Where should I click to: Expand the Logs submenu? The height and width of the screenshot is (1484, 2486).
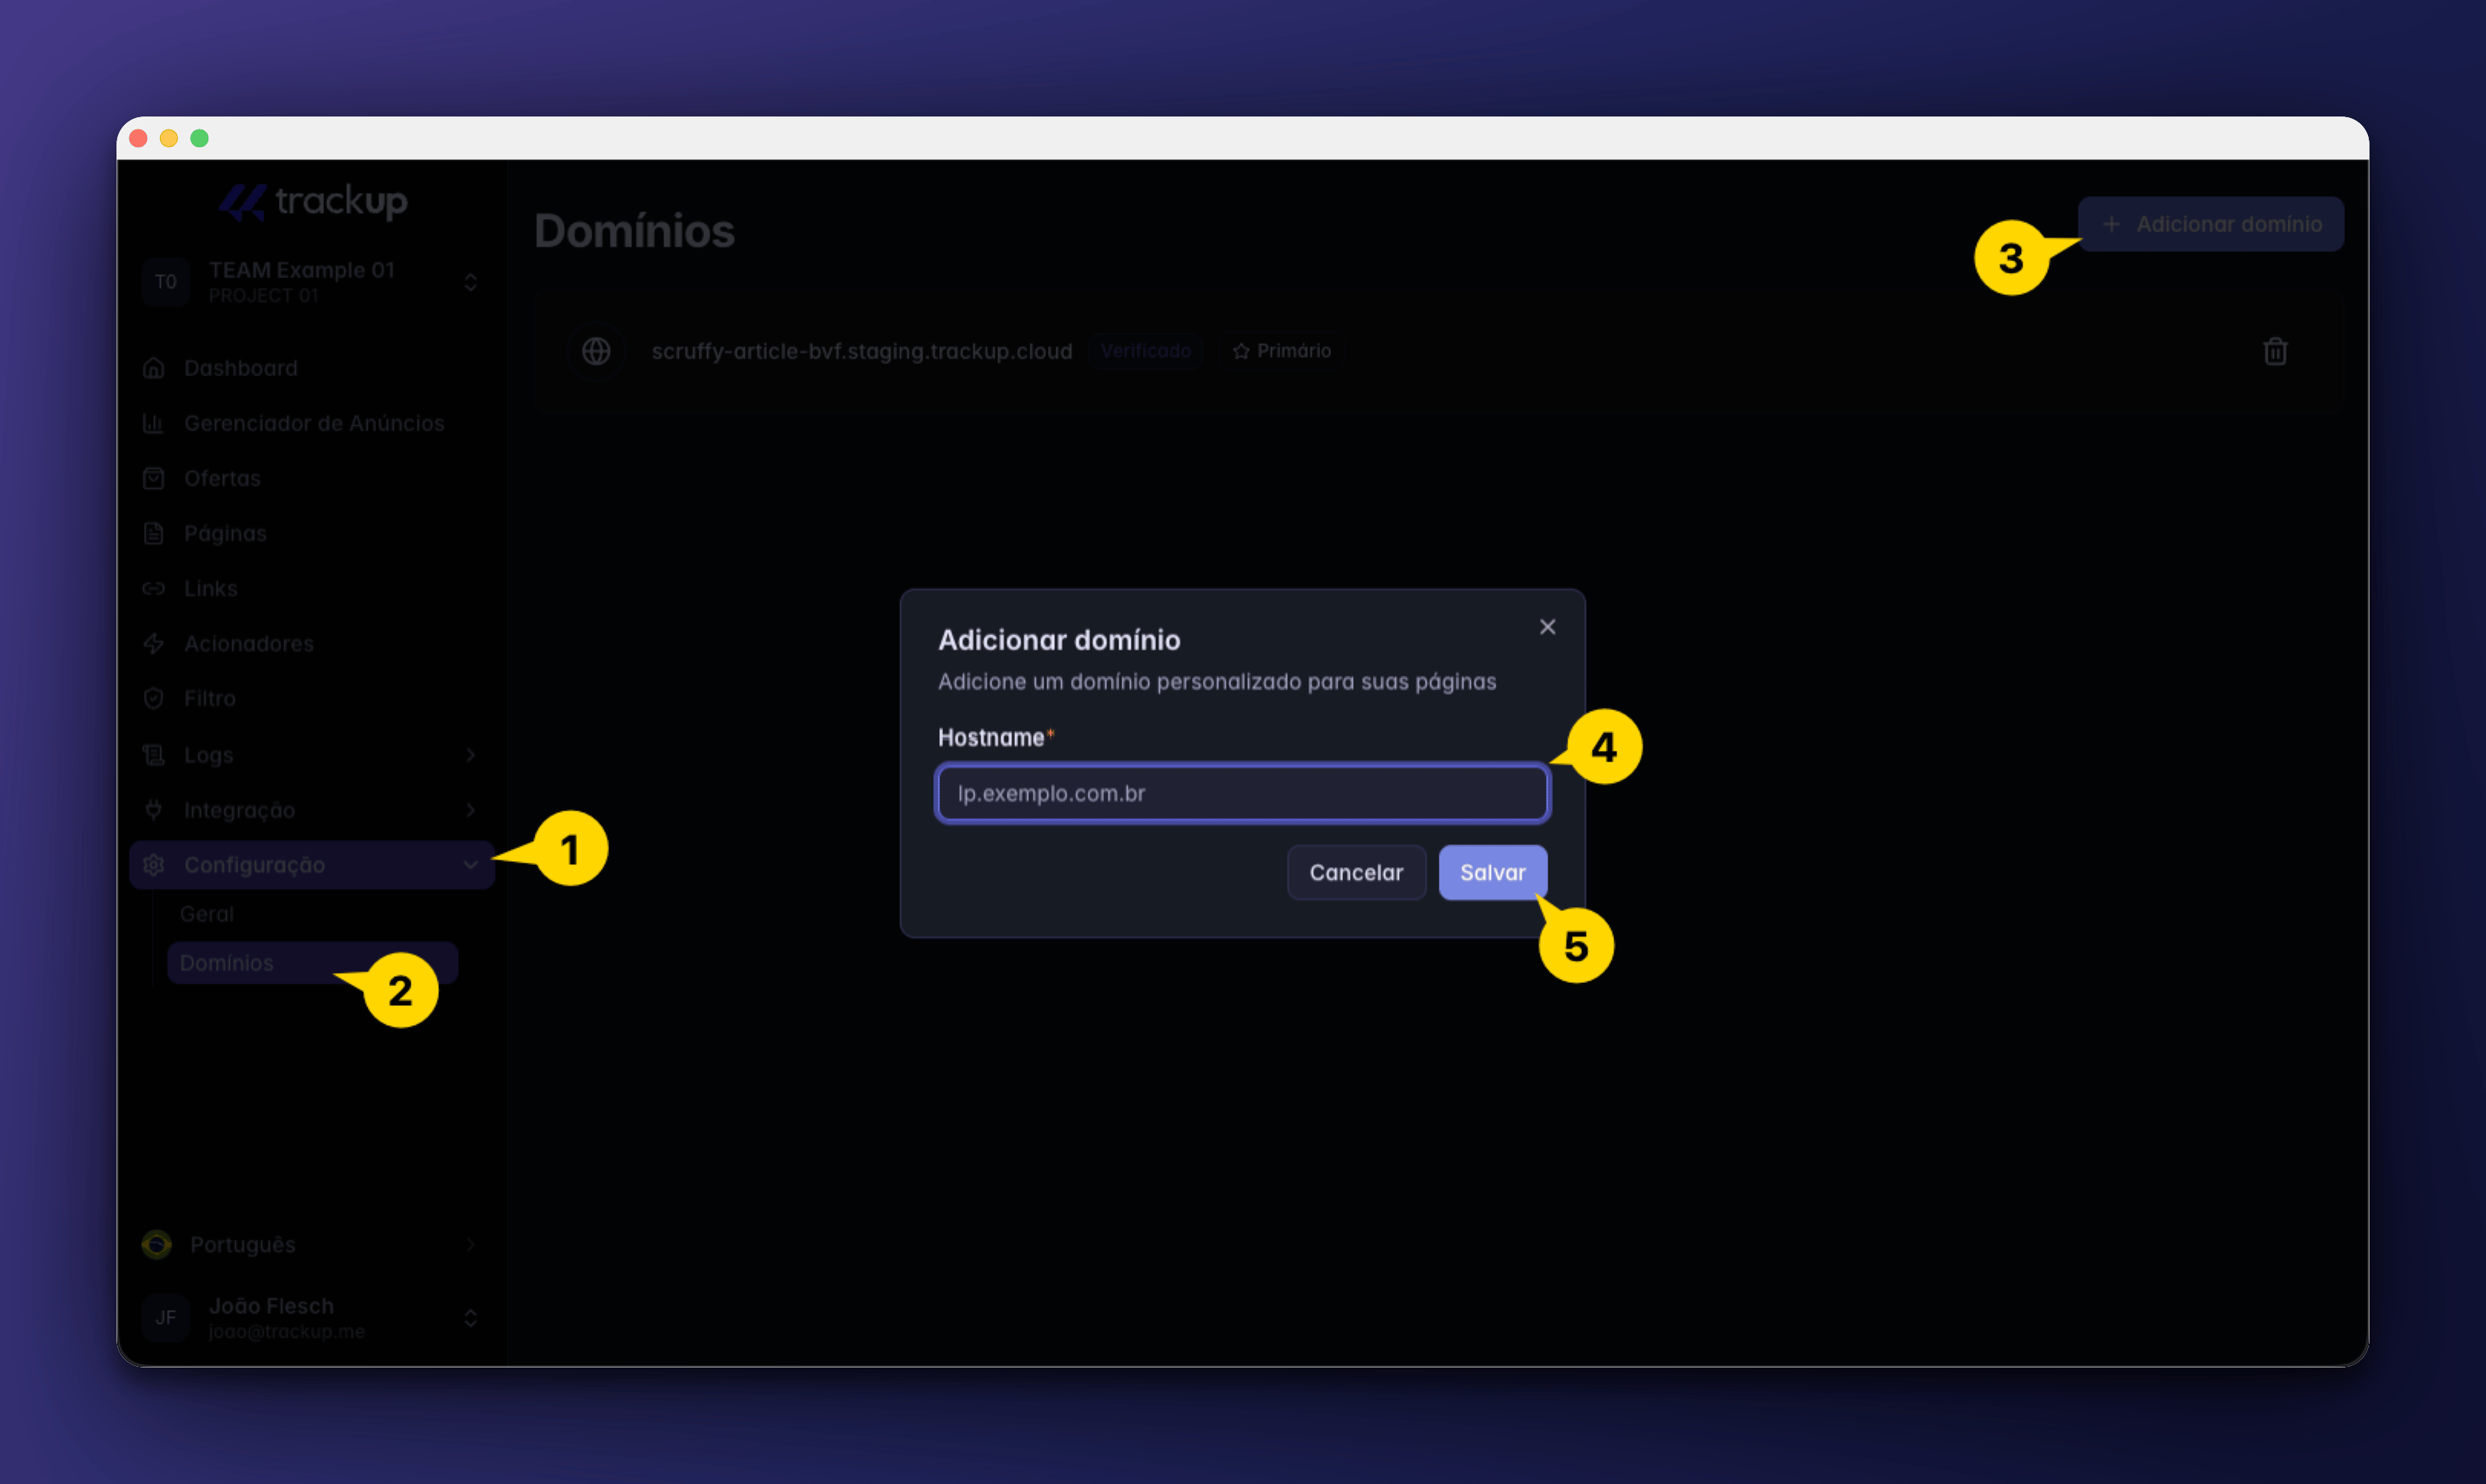pos(311,755)
